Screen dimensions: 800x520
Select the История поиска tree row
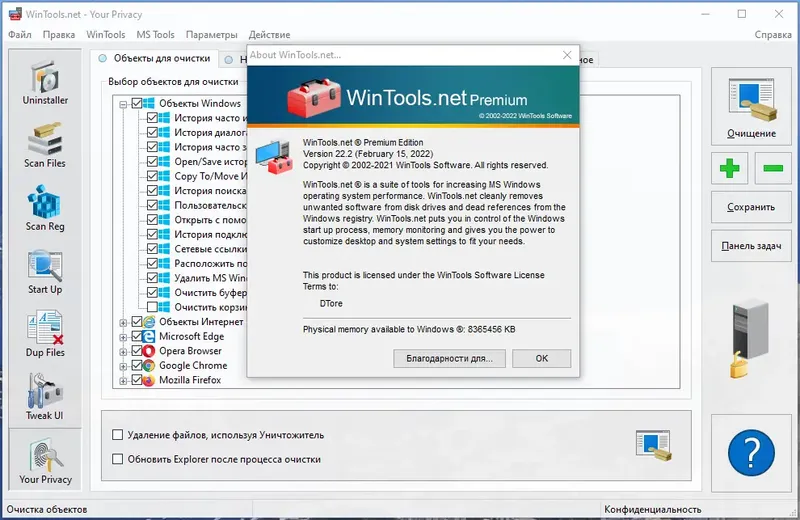point(210,190)
